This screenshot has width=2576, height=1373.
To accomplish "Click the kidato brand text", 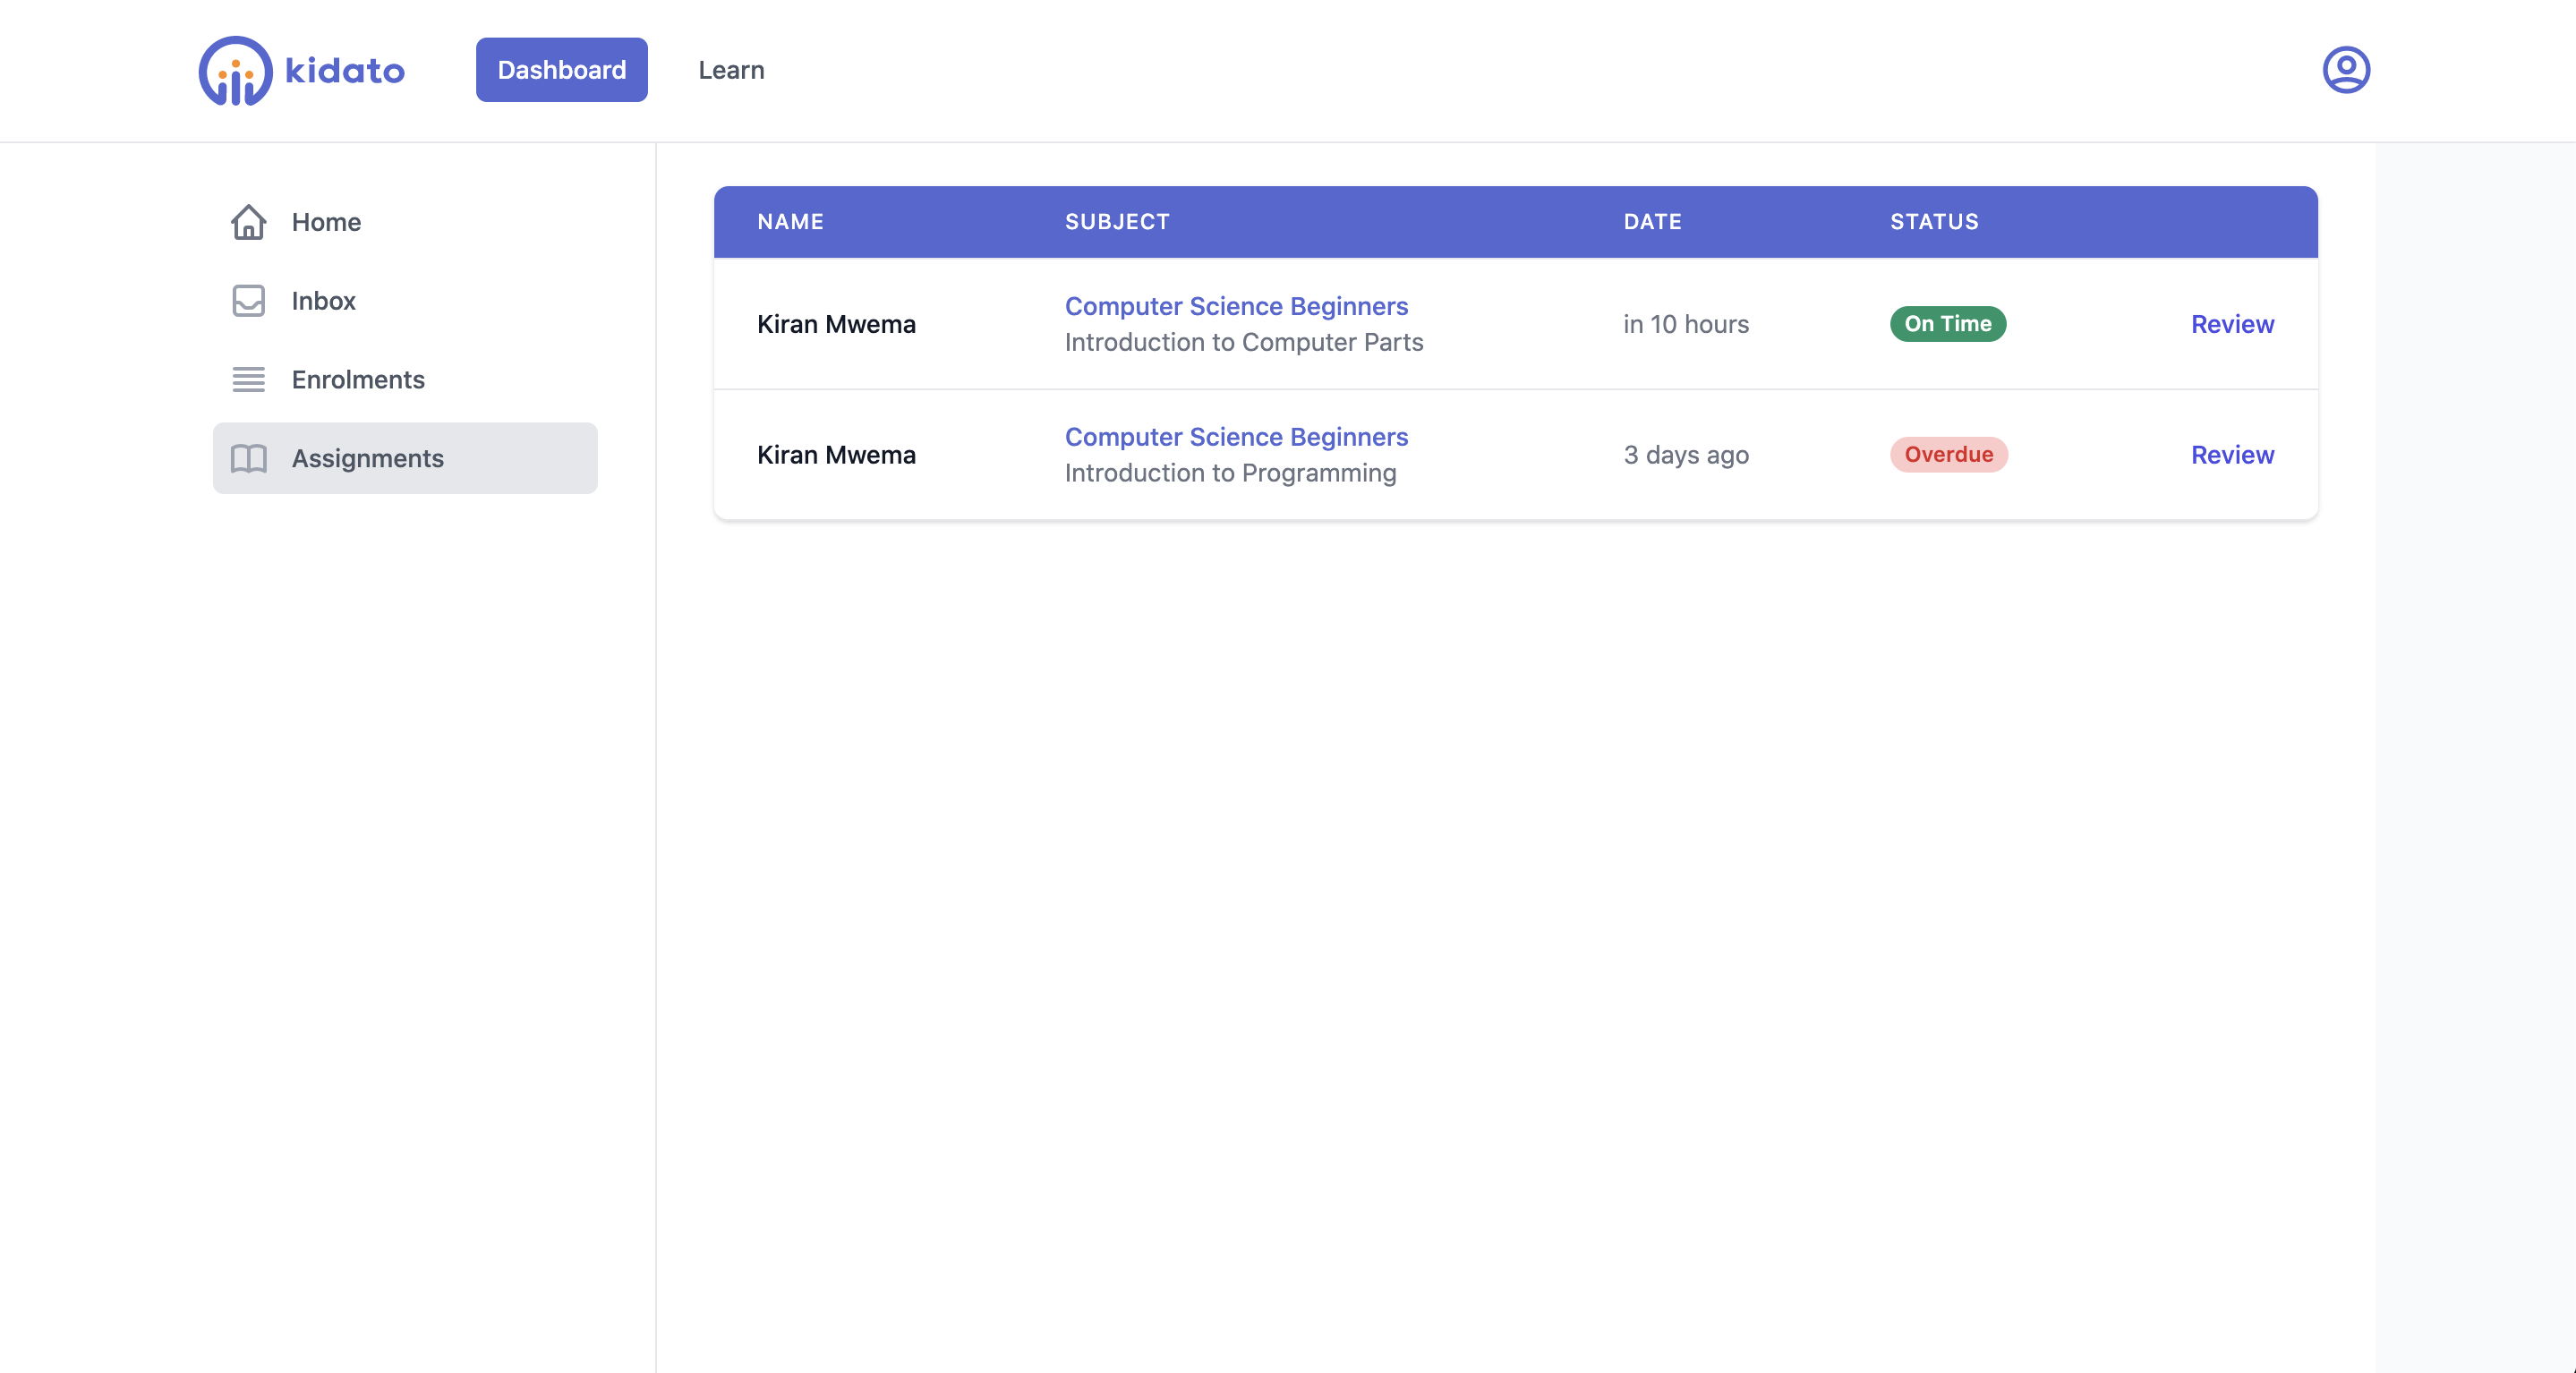I will tap(345, 71).
